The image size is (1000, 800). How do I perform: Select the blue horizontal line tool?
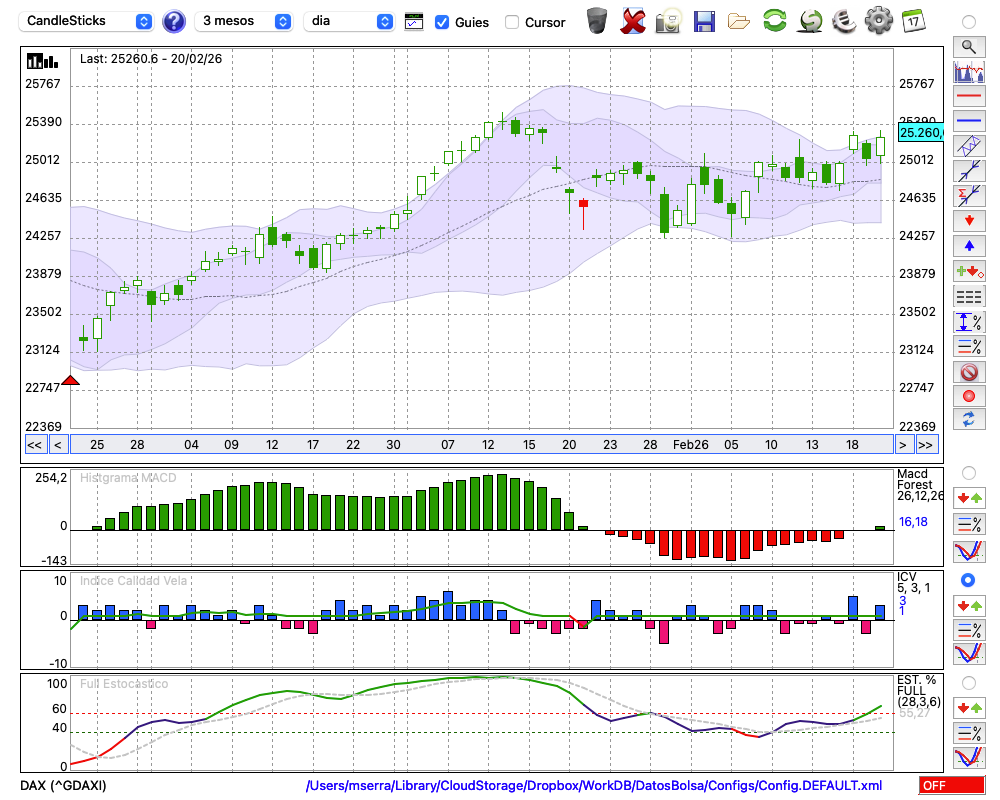point(968,120)
